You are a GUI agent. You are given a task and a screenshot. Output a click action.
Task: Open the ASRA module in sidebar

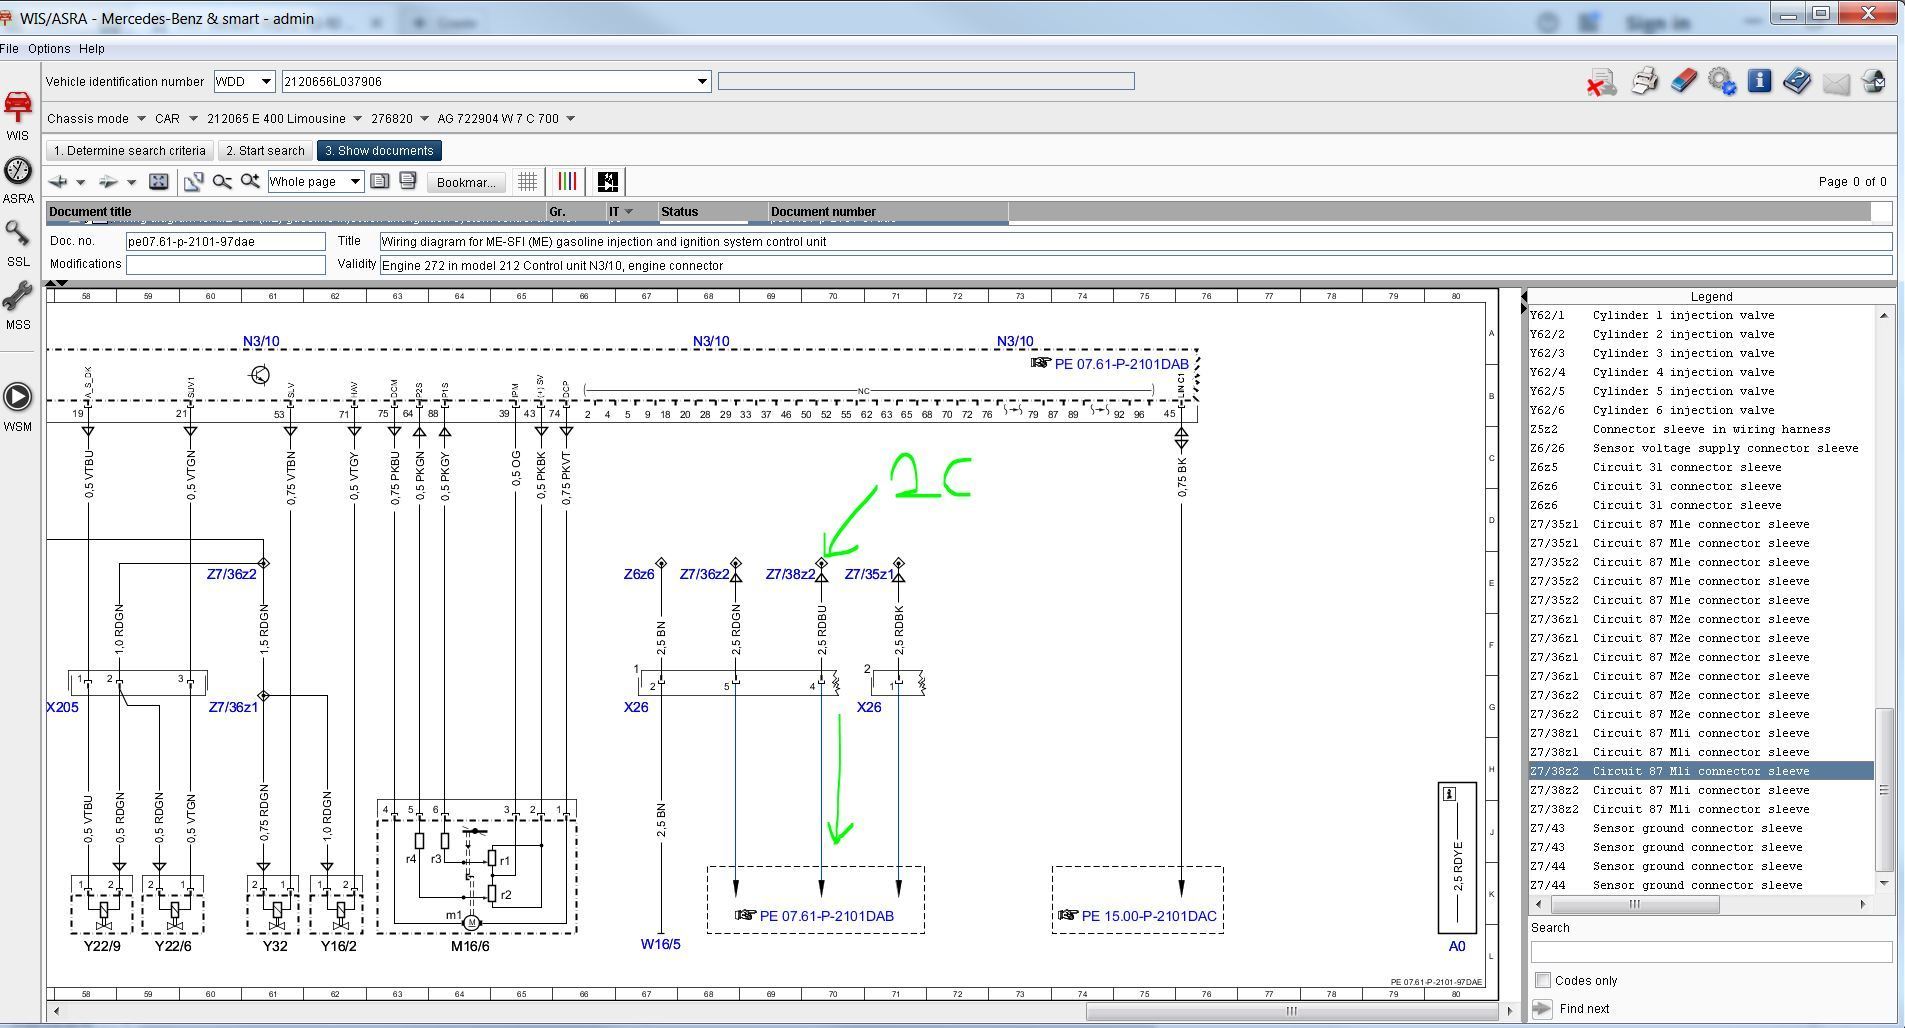(18, 180)
